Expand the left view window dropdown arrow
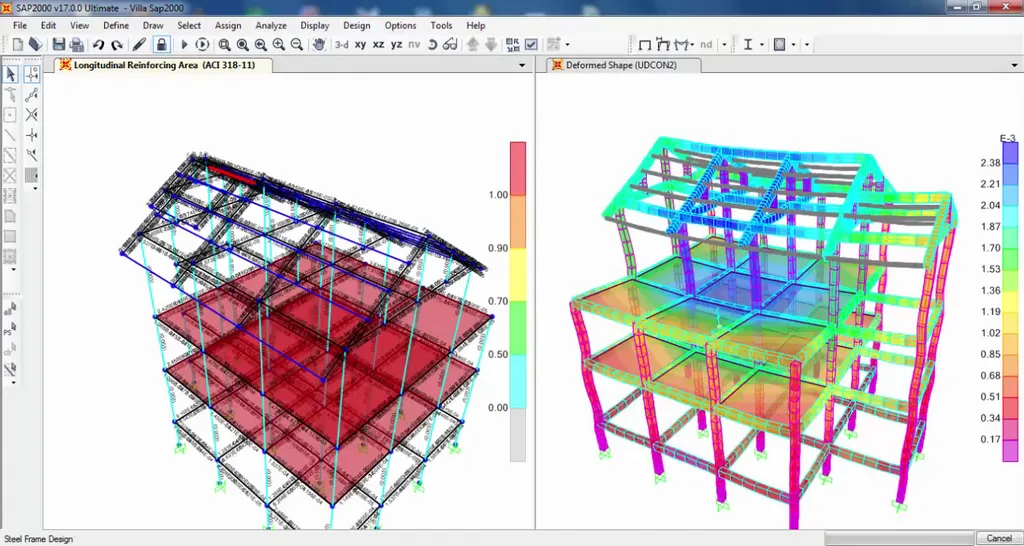Screen dimensions: 1024x546 tap(522, 66)
